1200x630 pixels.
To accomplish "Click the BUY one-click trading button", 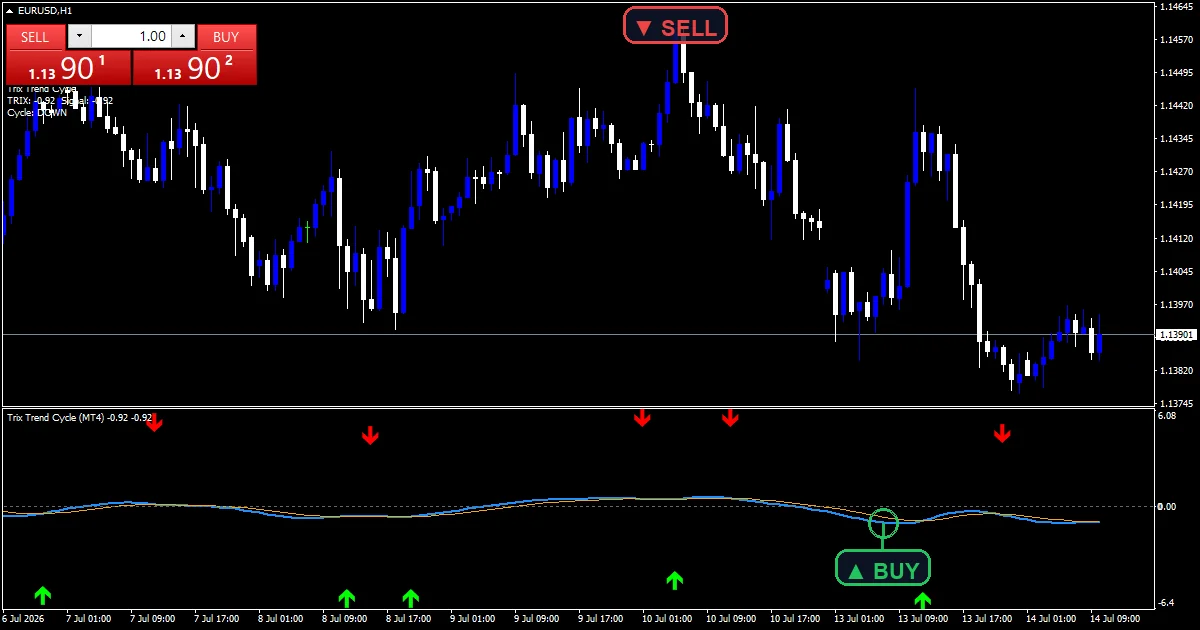I will [226, 37].
